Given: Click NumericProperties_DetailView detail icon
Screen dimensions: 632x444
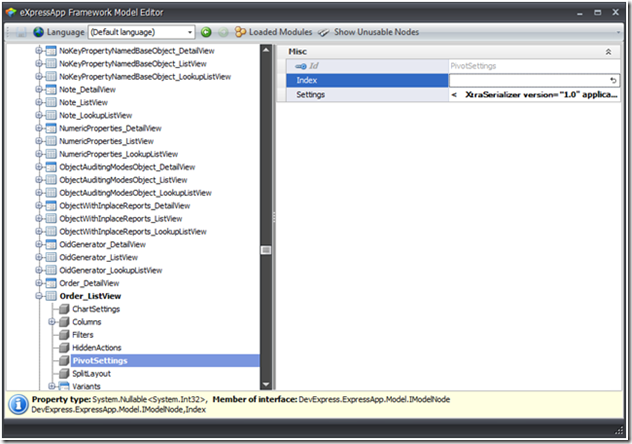Looking at the screenshot, I should pos(51,128).
